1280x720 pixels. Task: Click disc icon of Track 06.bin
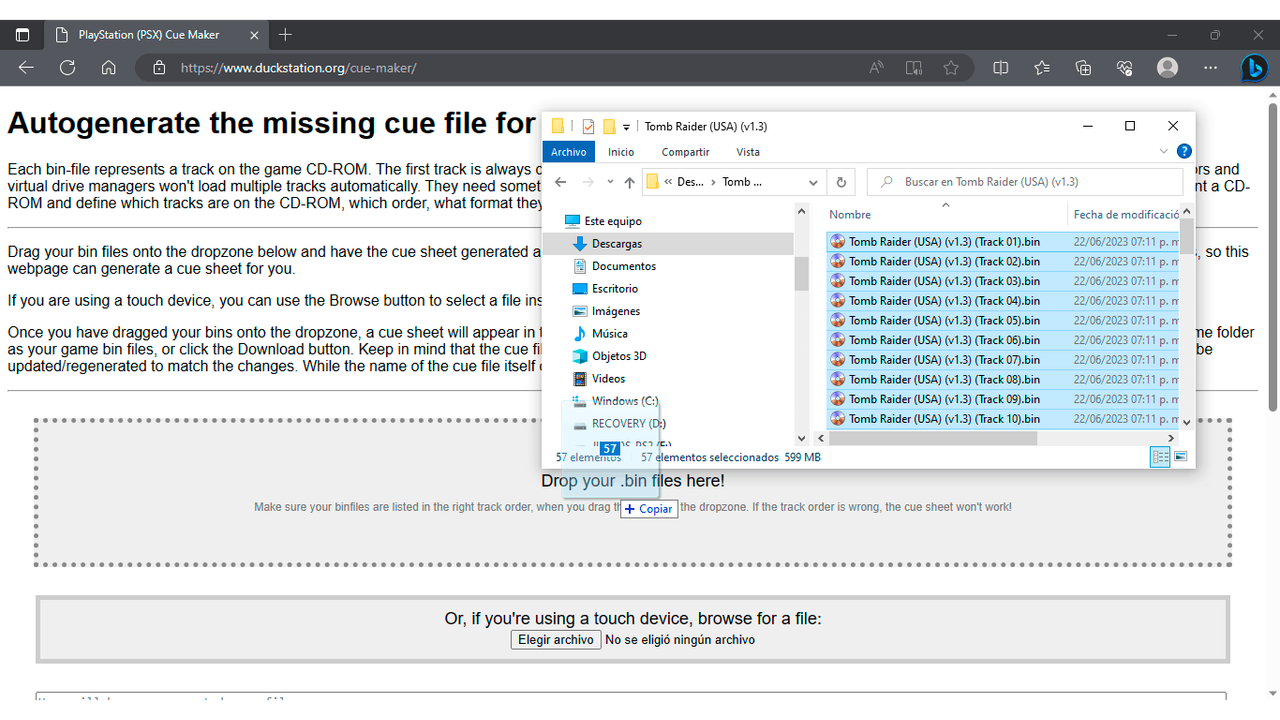coord(838,340)
